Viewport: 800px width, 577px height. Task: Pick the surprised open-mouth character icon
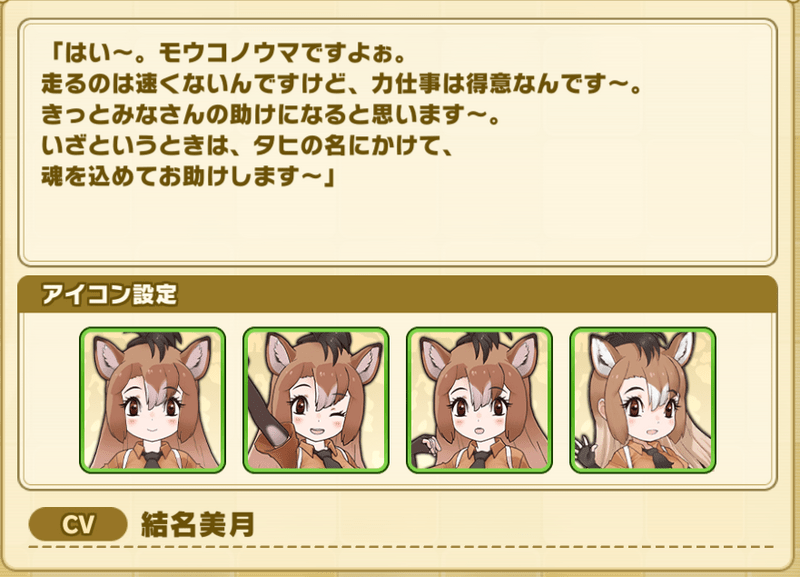point(479,400)
